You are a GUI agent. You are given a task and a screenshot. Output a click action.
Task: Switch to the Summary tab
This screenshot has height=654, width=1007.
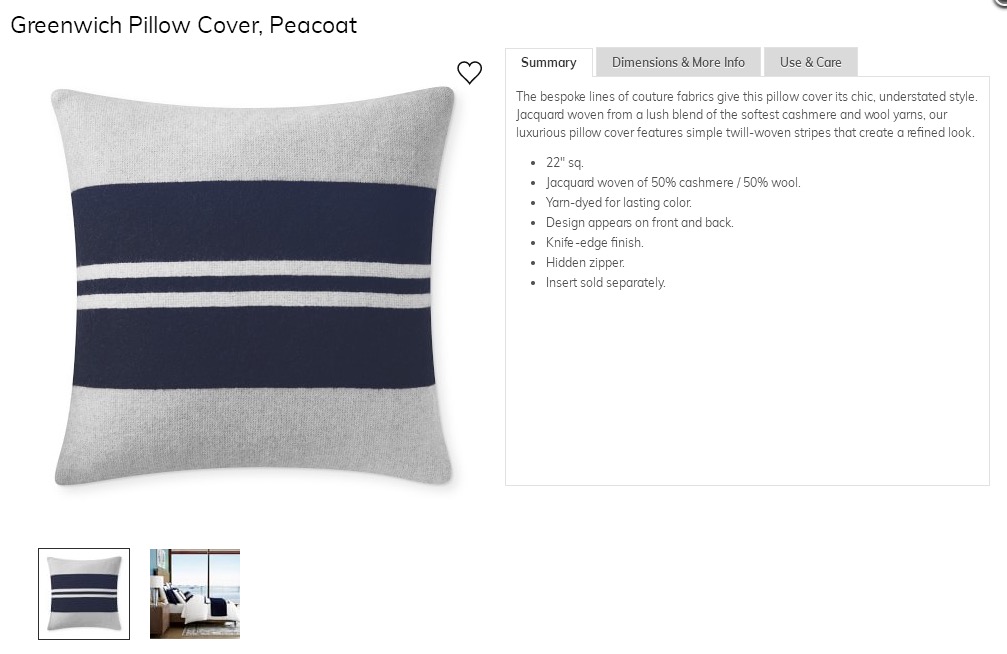tap(548, 62)
